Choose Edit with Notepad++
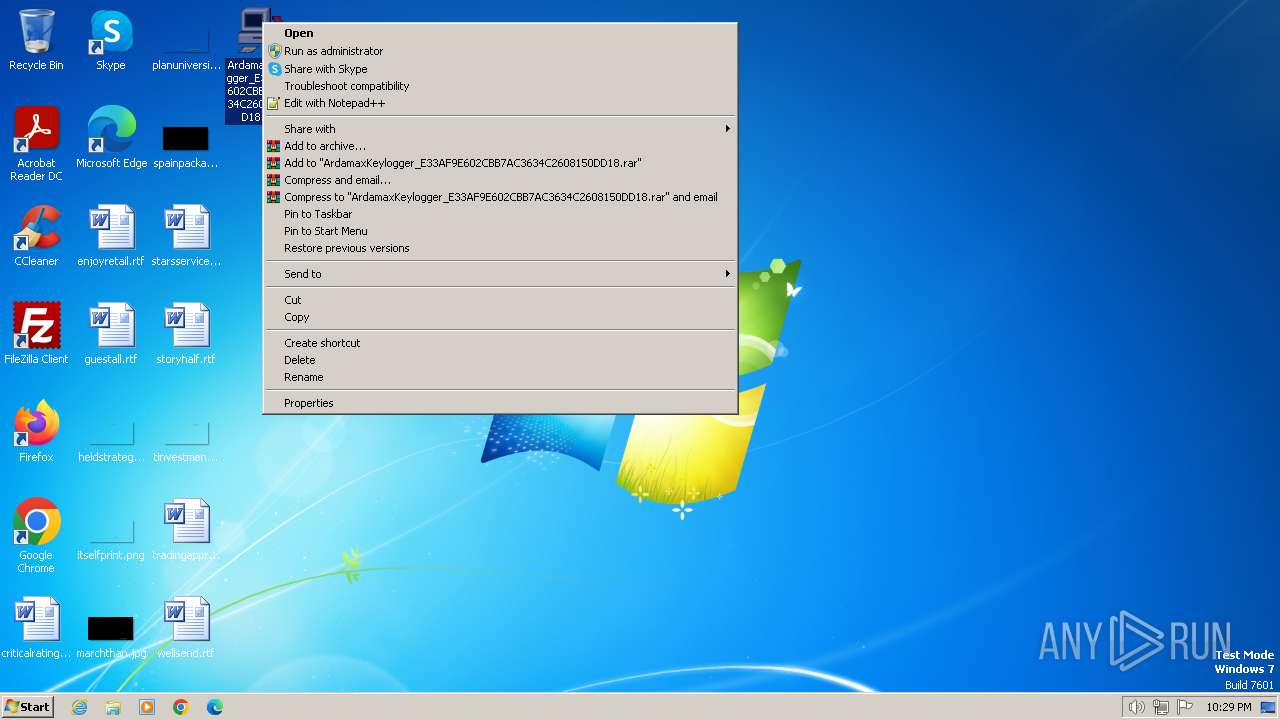The height and width of the screenshot is (720, 1280). click(x=500, y=103)
